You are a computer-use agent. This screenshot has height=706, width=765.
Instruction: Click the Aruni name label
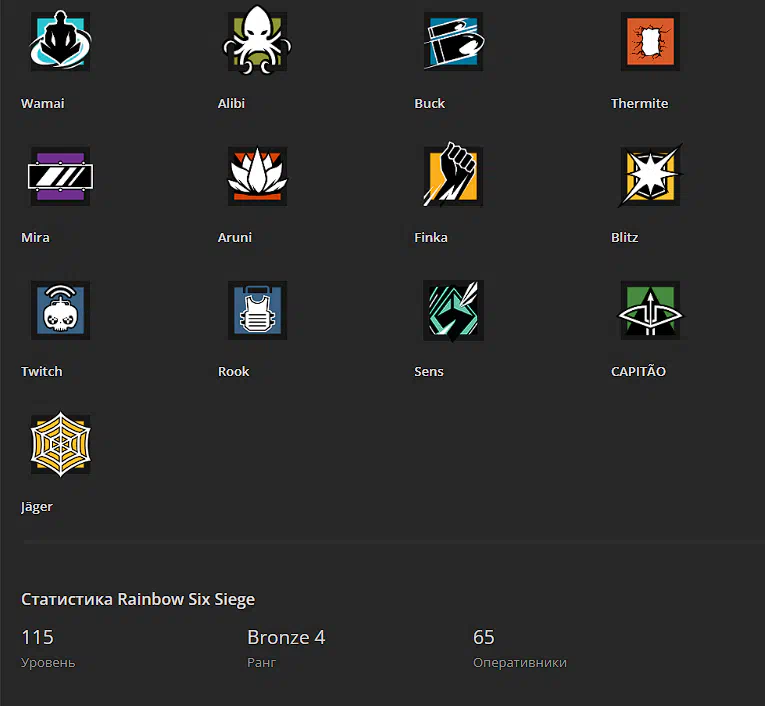coord(235,238)
